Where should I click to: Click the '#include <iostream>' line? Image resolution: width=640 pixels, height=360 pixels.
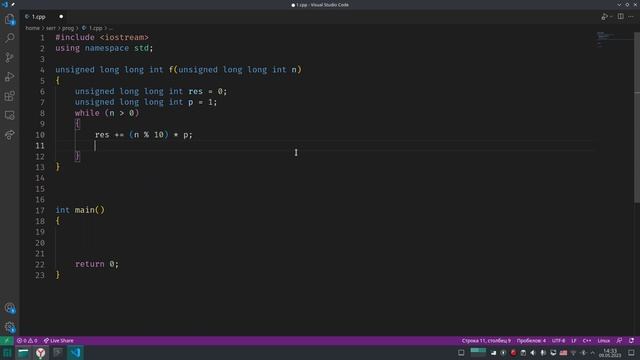pyautogui.click(x=102, y=37)
